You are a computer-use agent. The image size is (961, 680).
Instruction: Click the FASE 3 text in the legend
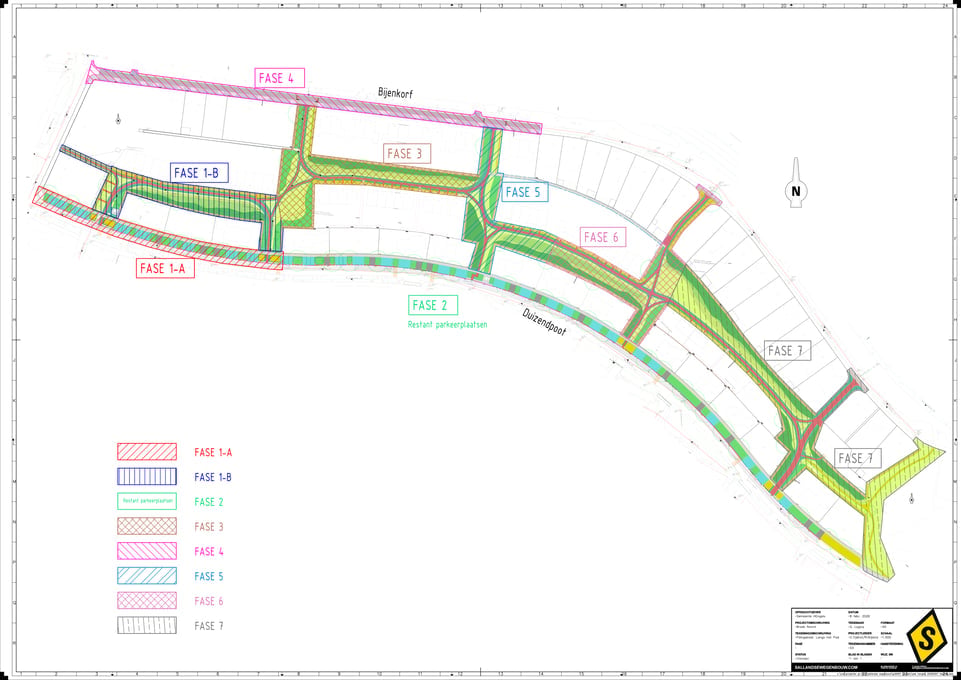click(x=209, y=527)
